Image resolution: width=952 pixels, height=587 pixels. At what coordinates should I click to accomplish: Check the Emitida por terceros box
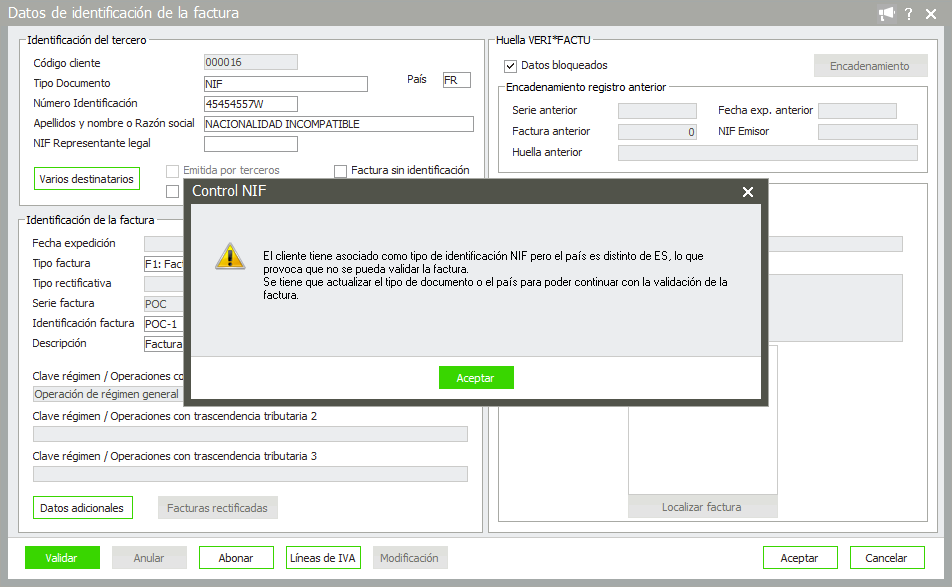[173, 171]
